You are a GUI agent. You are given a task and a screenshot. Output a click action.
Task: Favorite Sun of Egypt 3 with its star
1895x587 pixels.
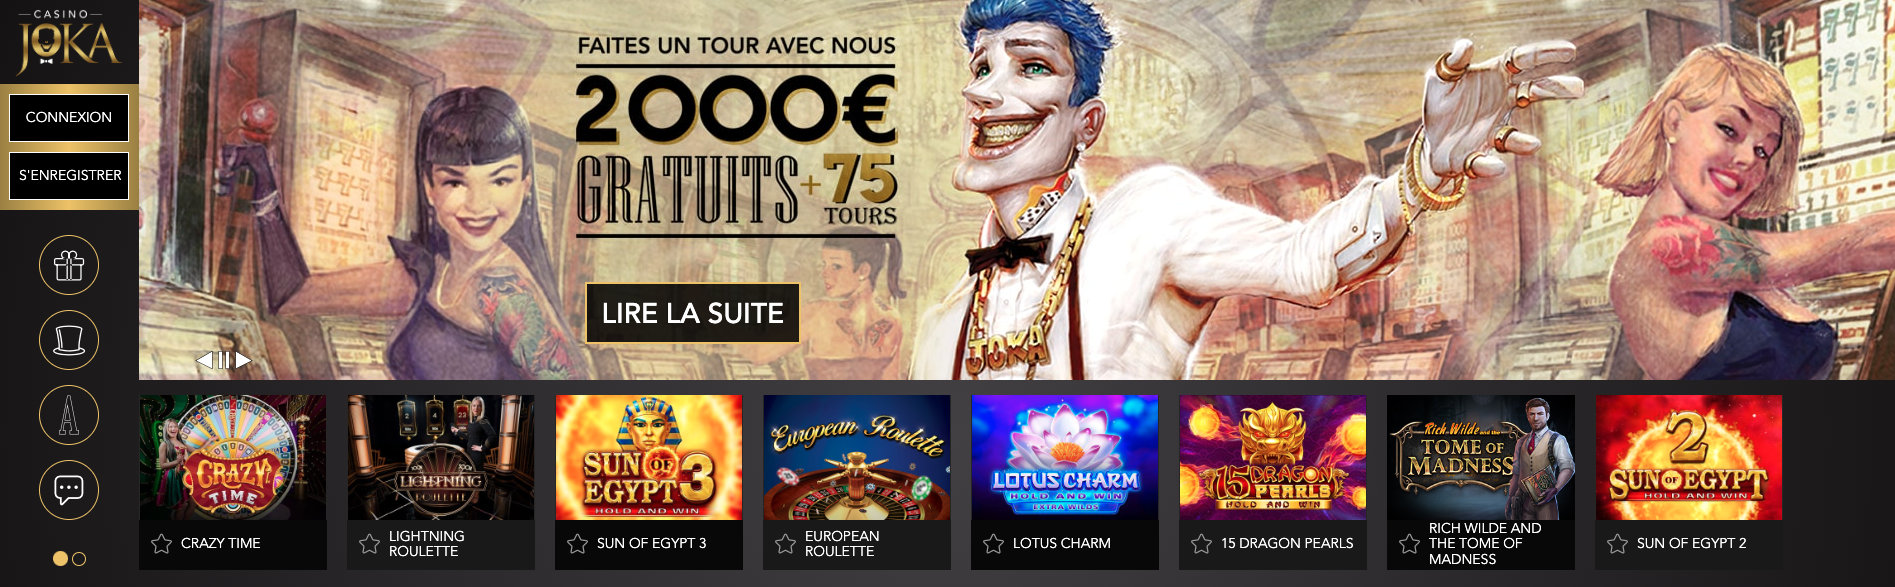point(577,544)
